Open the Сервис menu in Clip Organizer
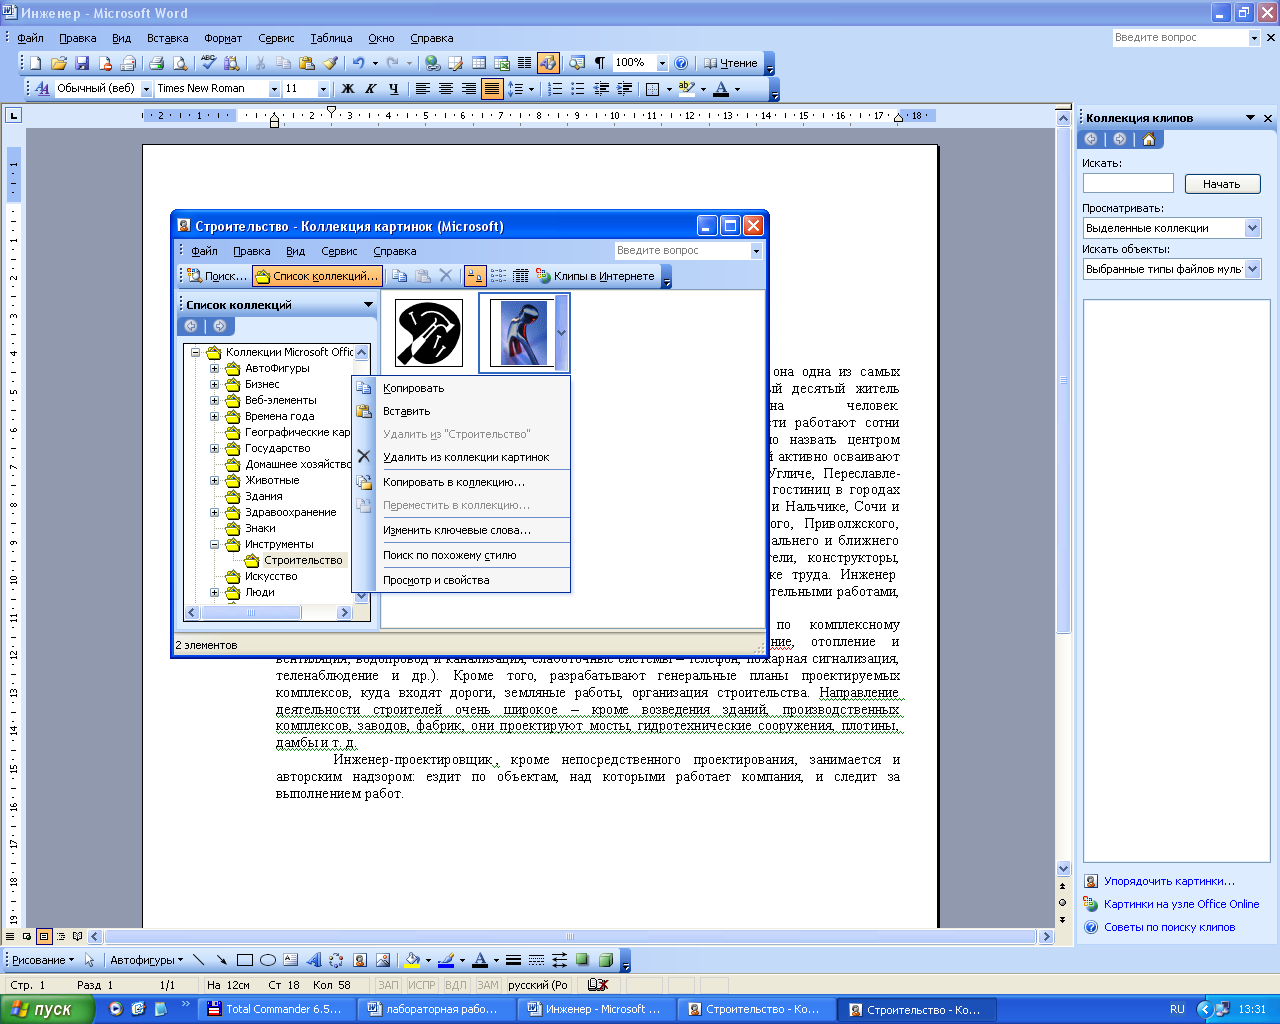The height and width of the screenshot is (1024, 1280). point(339,251)
